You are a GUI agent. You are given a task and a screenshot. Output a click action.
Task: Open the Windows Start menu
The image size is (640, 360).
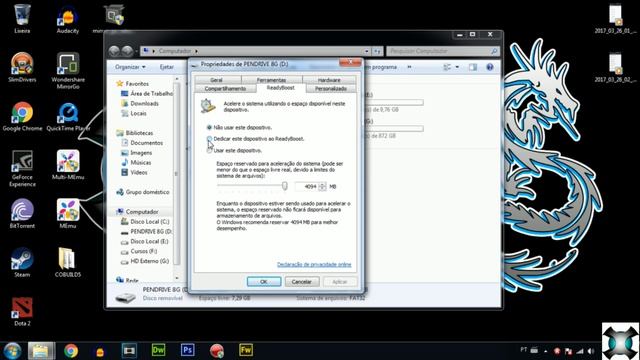[12, 351]
